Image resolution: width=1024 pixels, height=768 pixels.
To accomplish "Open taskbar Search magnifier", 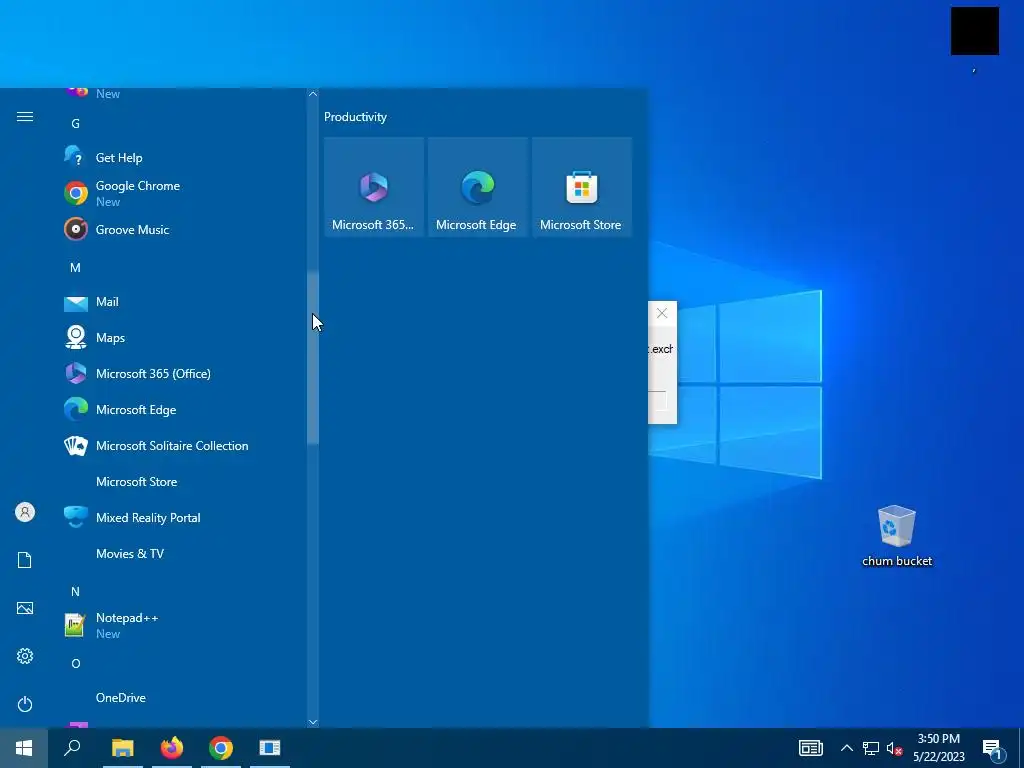I will [x=72, y=748].
